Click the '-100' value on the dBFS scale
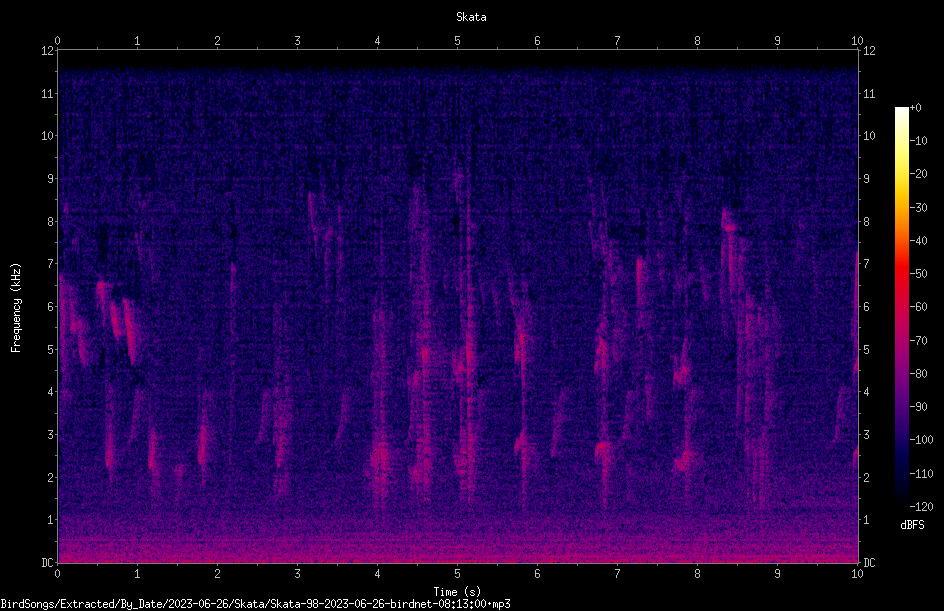Image resolution: width=944 pixels, height=611 pixels. click(921, 439)
